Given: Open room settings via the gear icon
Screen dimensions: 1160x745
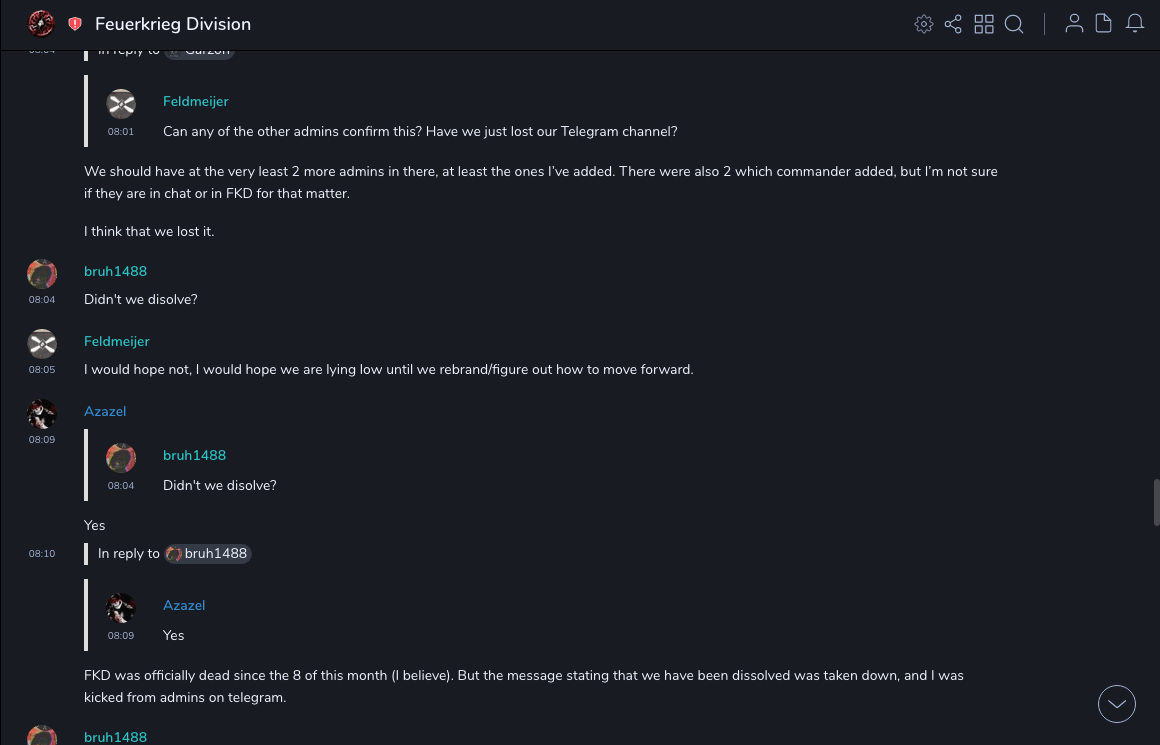Looking at the screenshot, I should tap(924, 24).
